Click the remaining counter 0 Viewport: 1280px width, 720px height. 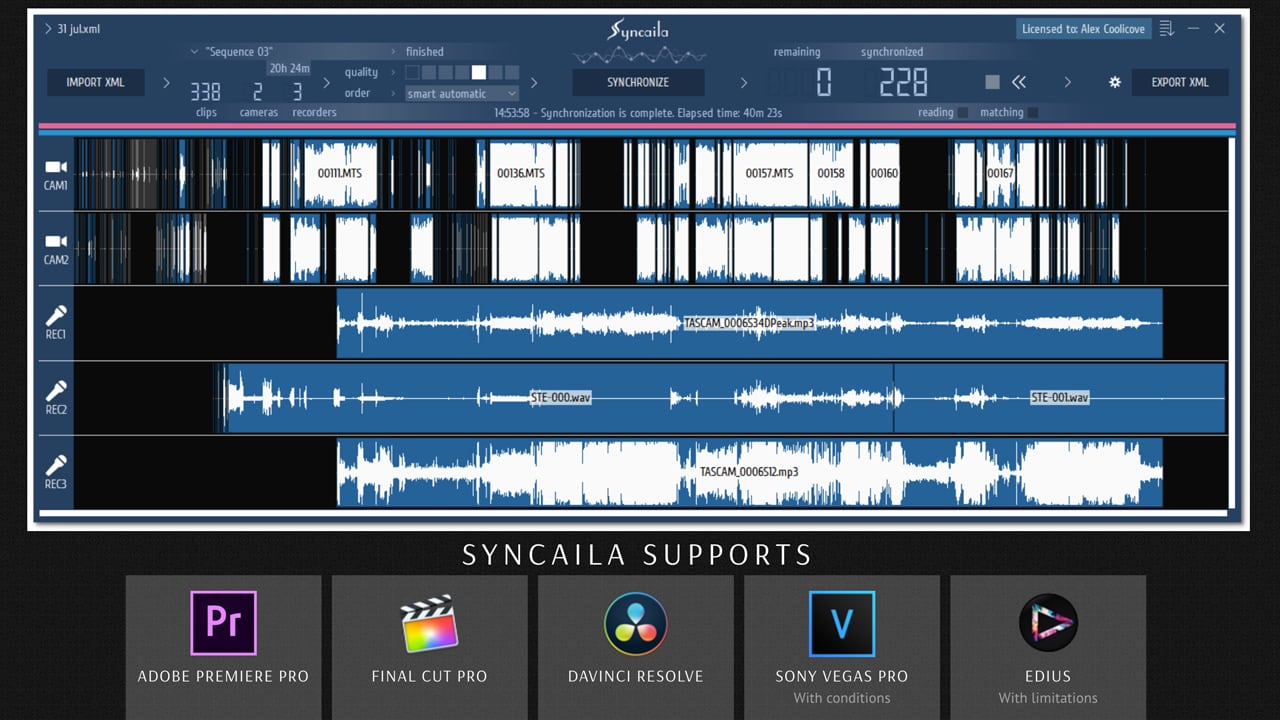pyautogui.click(x=823, y=82)
